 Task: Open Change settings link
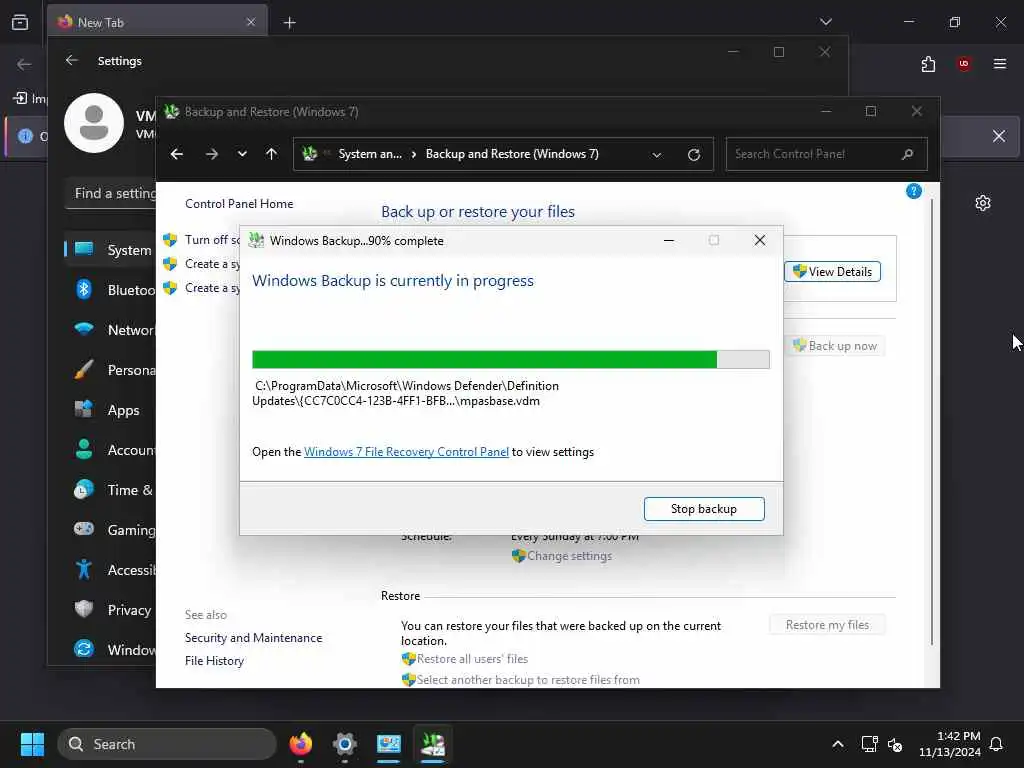(x=562, y=556)
